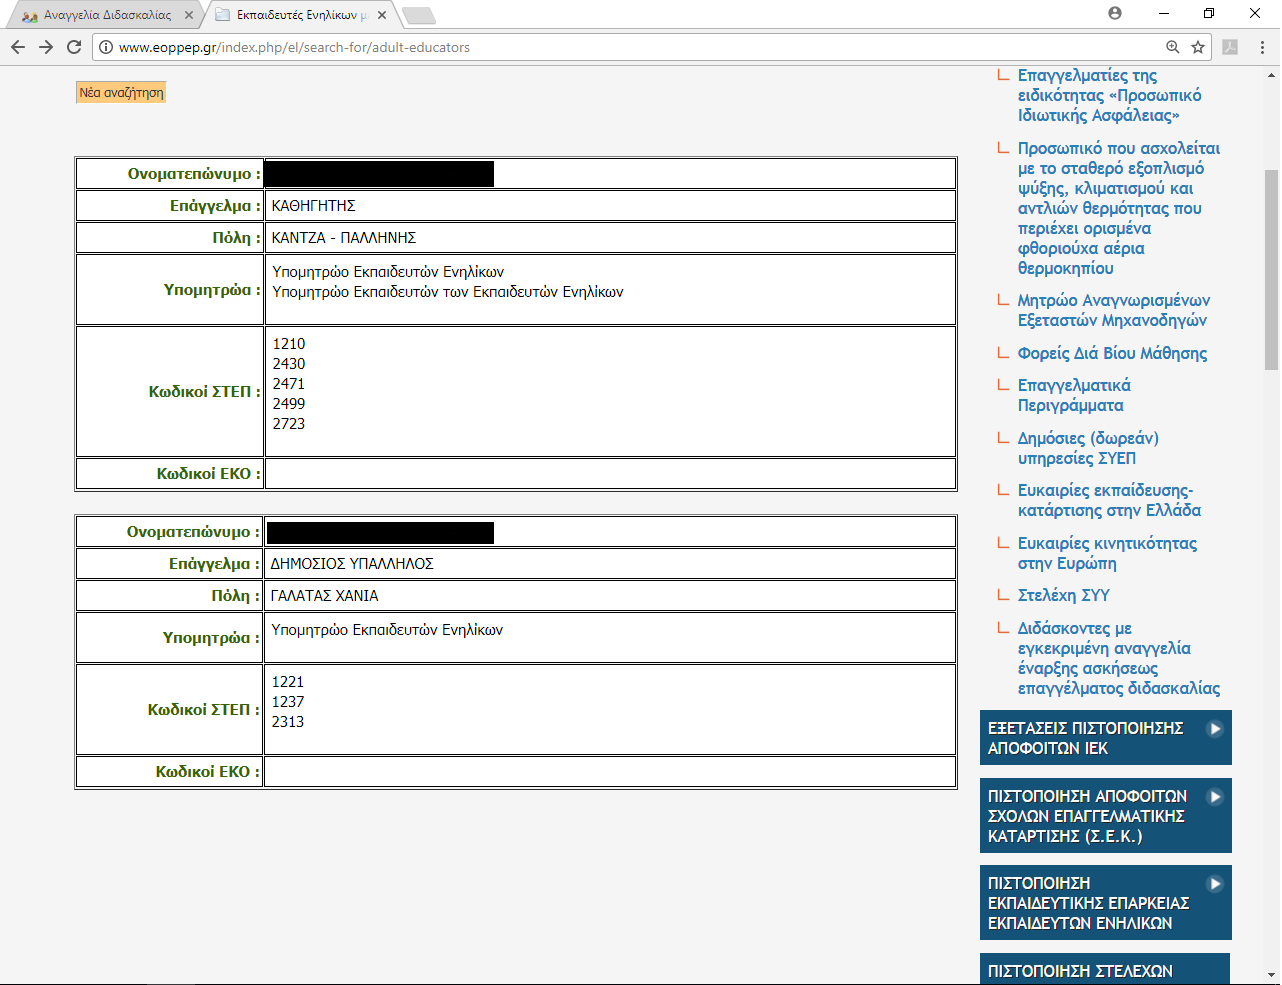Switch to the Αναγγελία Διδασκαλίας tab
The height and width of the screenshot is (985, 1282).
[x=105, y=15]
